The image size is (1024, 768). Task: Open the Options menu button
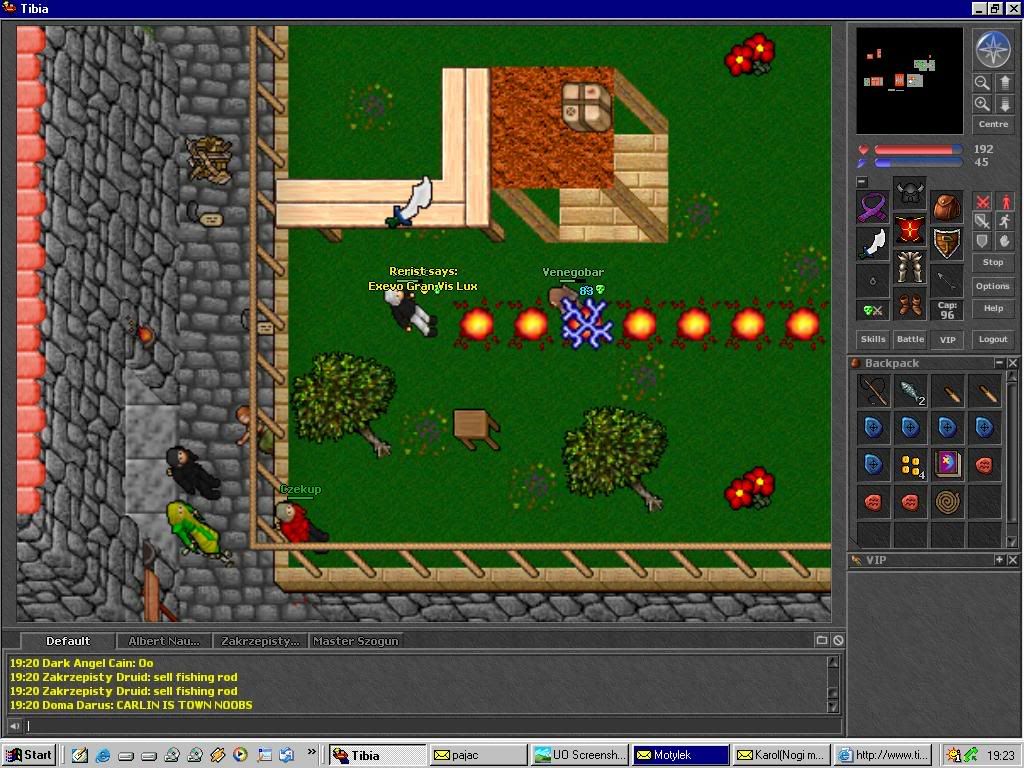tap(993, 286)
